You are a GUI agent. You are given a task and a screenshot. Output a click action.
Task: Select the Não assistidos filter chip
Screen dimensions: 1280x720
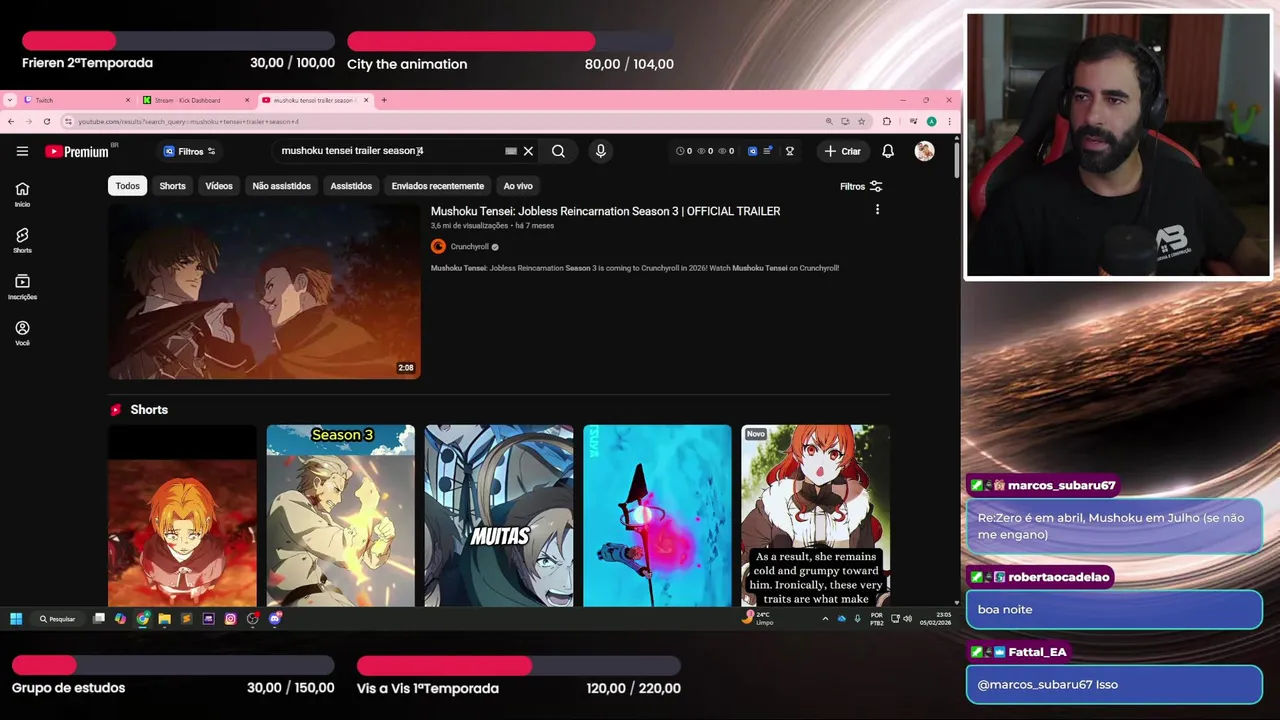coord(281,186)
